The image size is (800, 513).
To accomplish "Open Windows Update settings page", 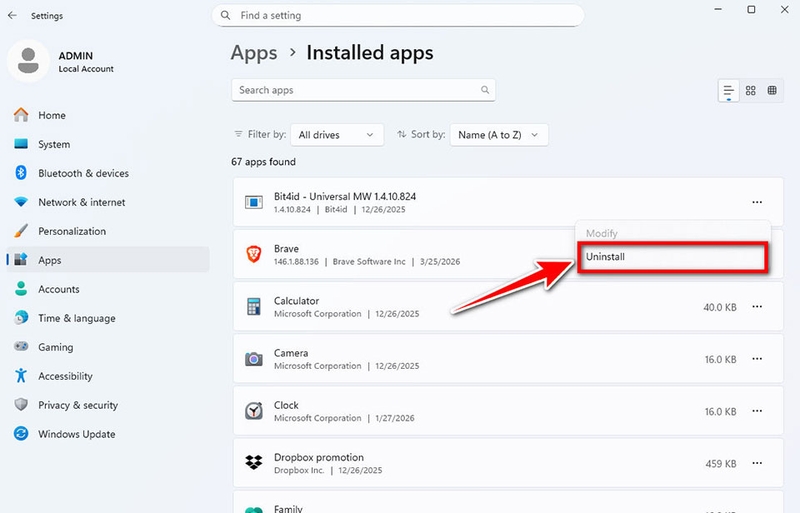I will (x=108, y=434).
